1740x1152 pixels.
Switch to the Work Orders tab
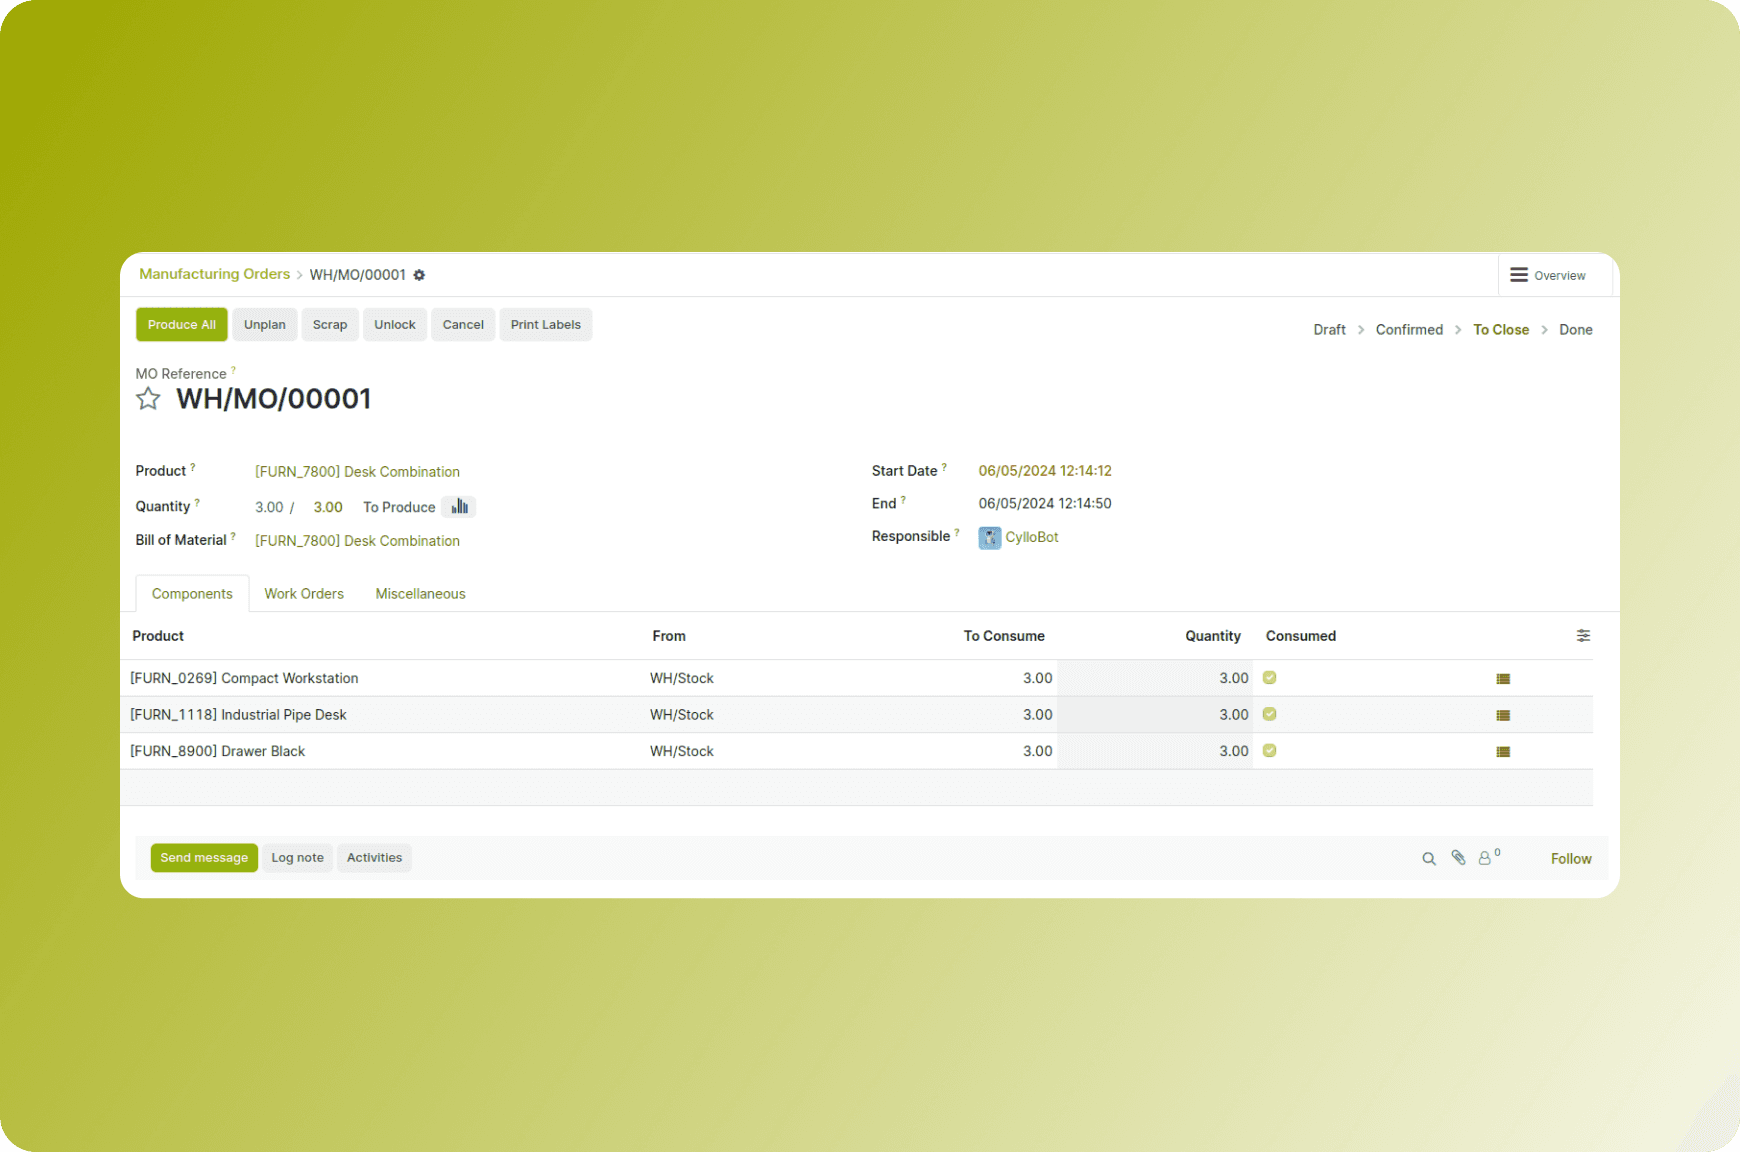[x=304, y=594]
